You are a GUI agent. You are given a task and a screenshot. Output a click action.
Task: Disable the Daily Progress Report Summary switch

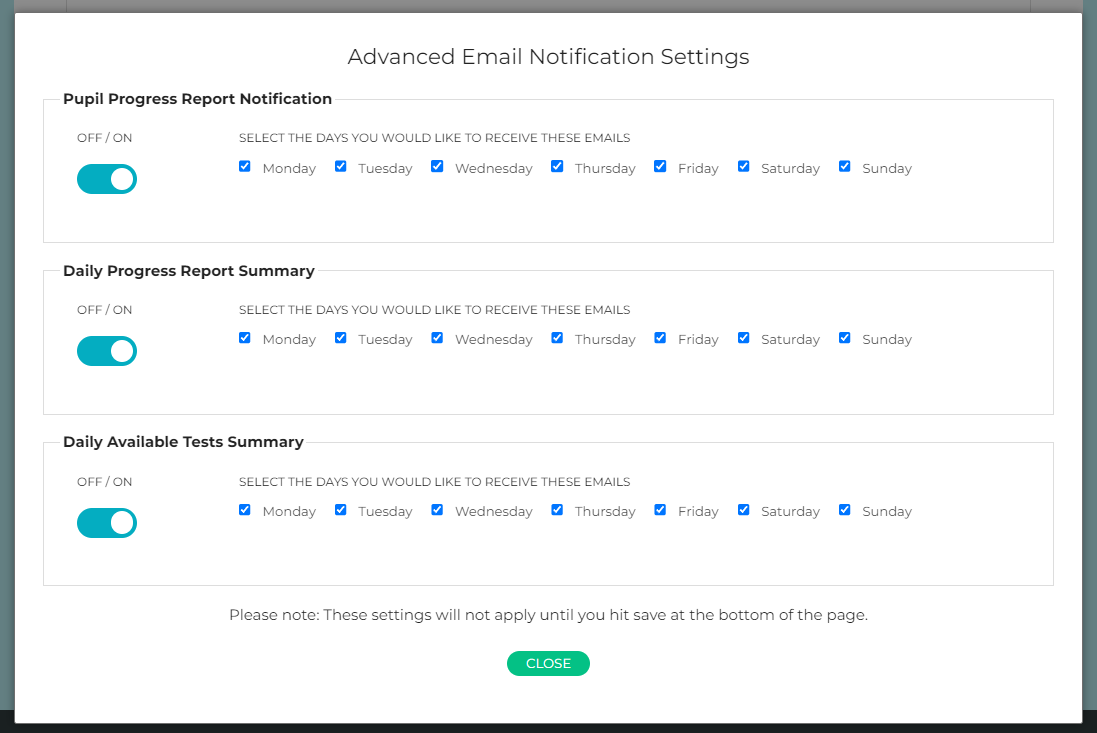[x=106, y=350]
